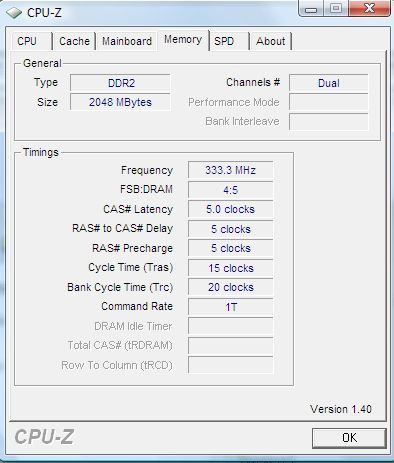Click the Command Rate label
Image resolution: width=394 pixels, height=463 pixels.
click(x=137, y=306)
